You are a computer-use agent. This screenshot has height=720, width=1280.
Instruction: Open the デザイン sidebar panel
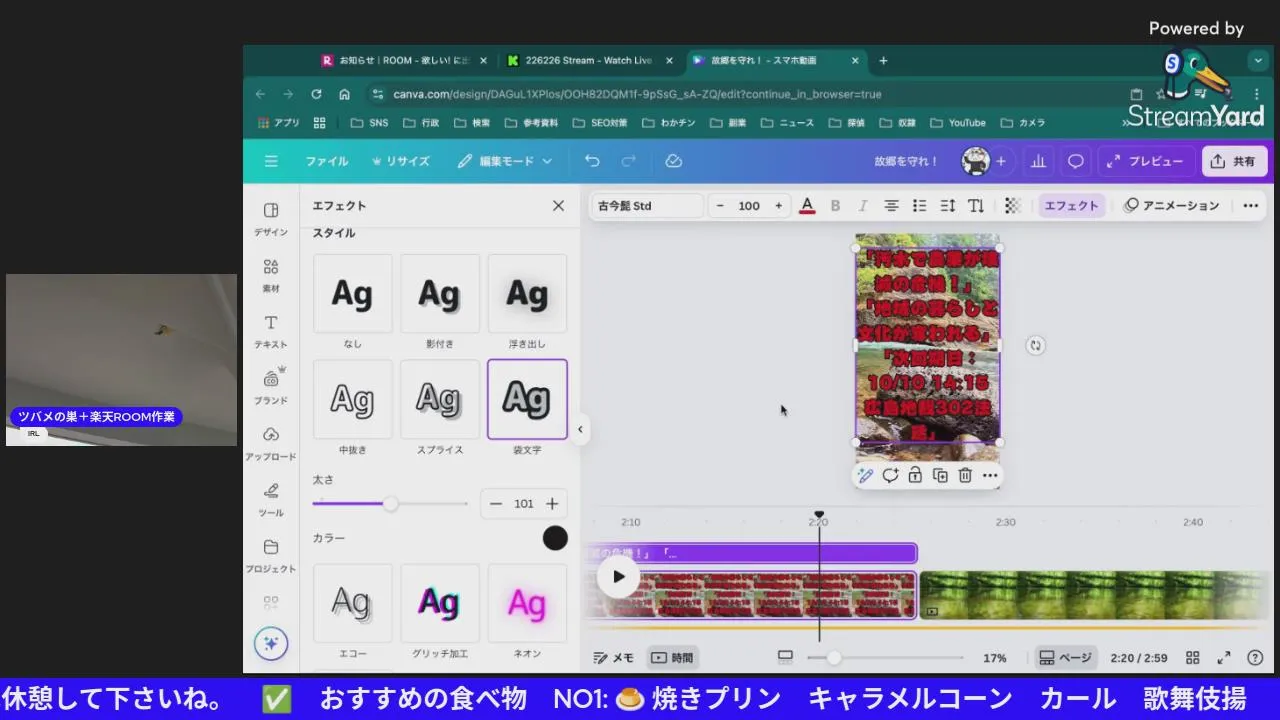[x=271, y=218]
